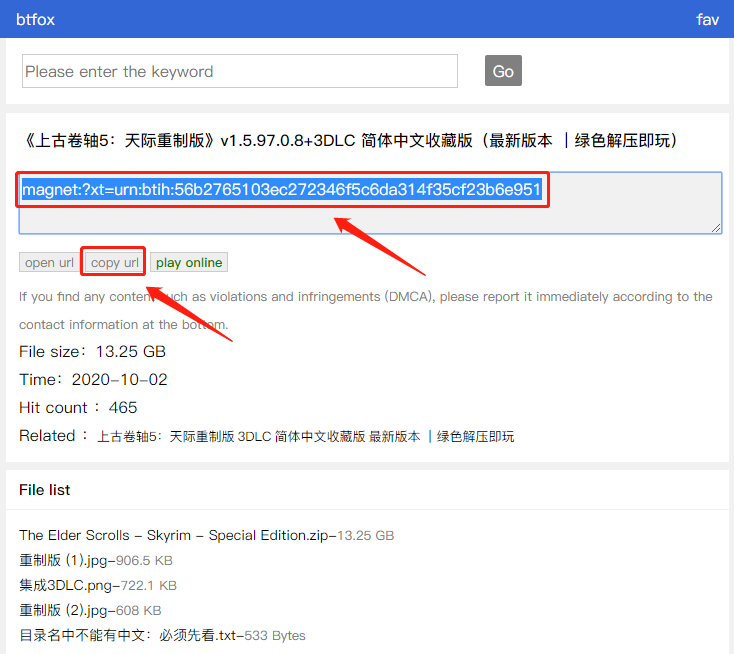734x654 pixels.
Task: Select the 重制版 (2).jpg file row
Action: click(x=90, y=610)
